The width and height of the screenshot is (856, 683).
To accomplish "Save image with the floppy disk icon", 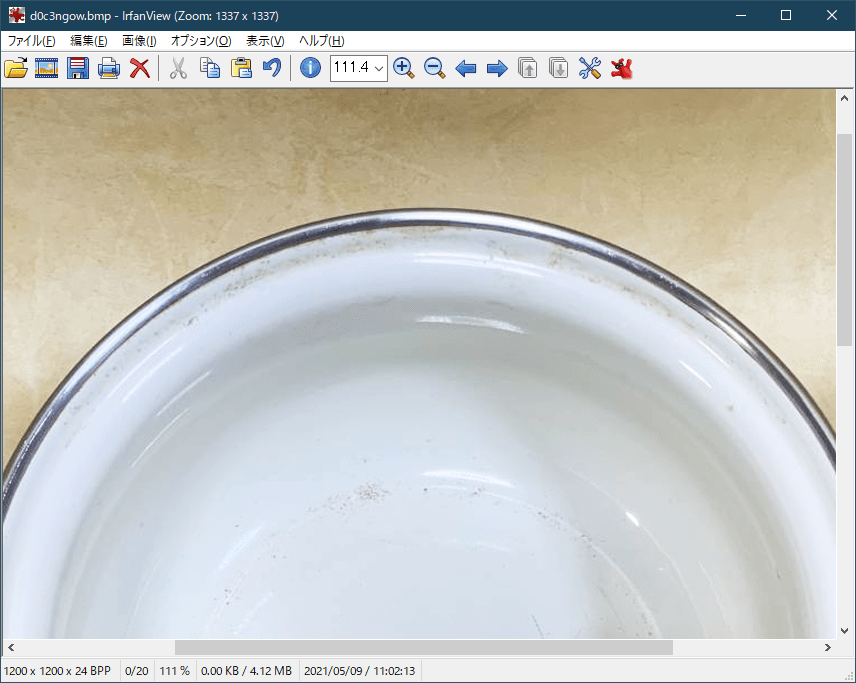I will click(x=78, y=68).
